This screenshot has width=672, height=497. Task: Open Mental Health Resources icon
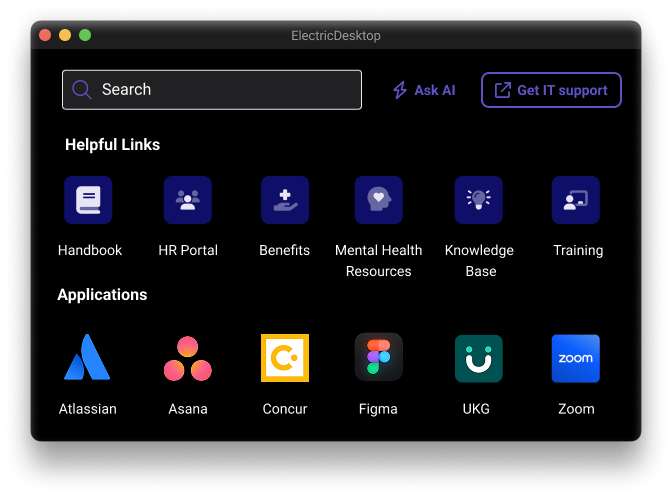379,200
